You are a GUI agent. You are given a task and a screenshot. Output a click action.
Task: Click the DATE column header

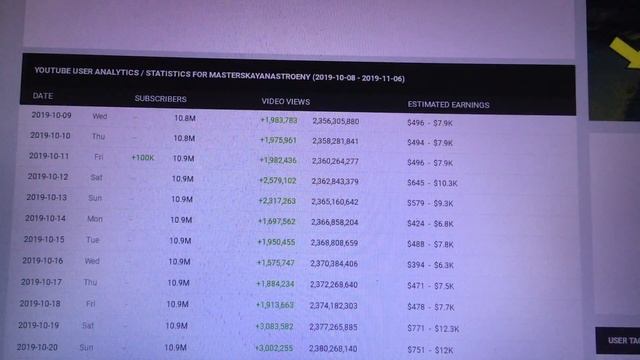[43, 96]
